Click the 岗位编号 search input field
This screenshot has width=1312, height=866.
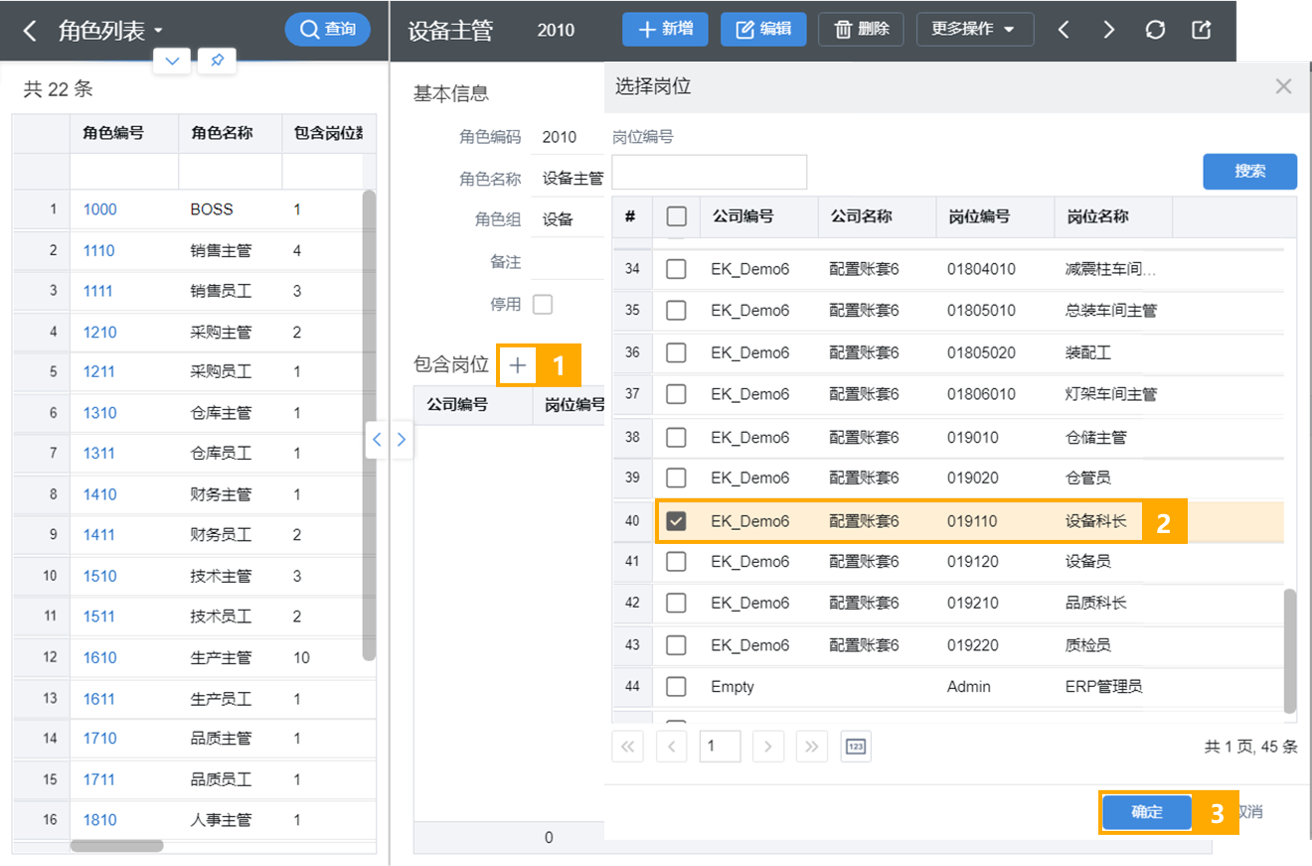coord(709,172)
